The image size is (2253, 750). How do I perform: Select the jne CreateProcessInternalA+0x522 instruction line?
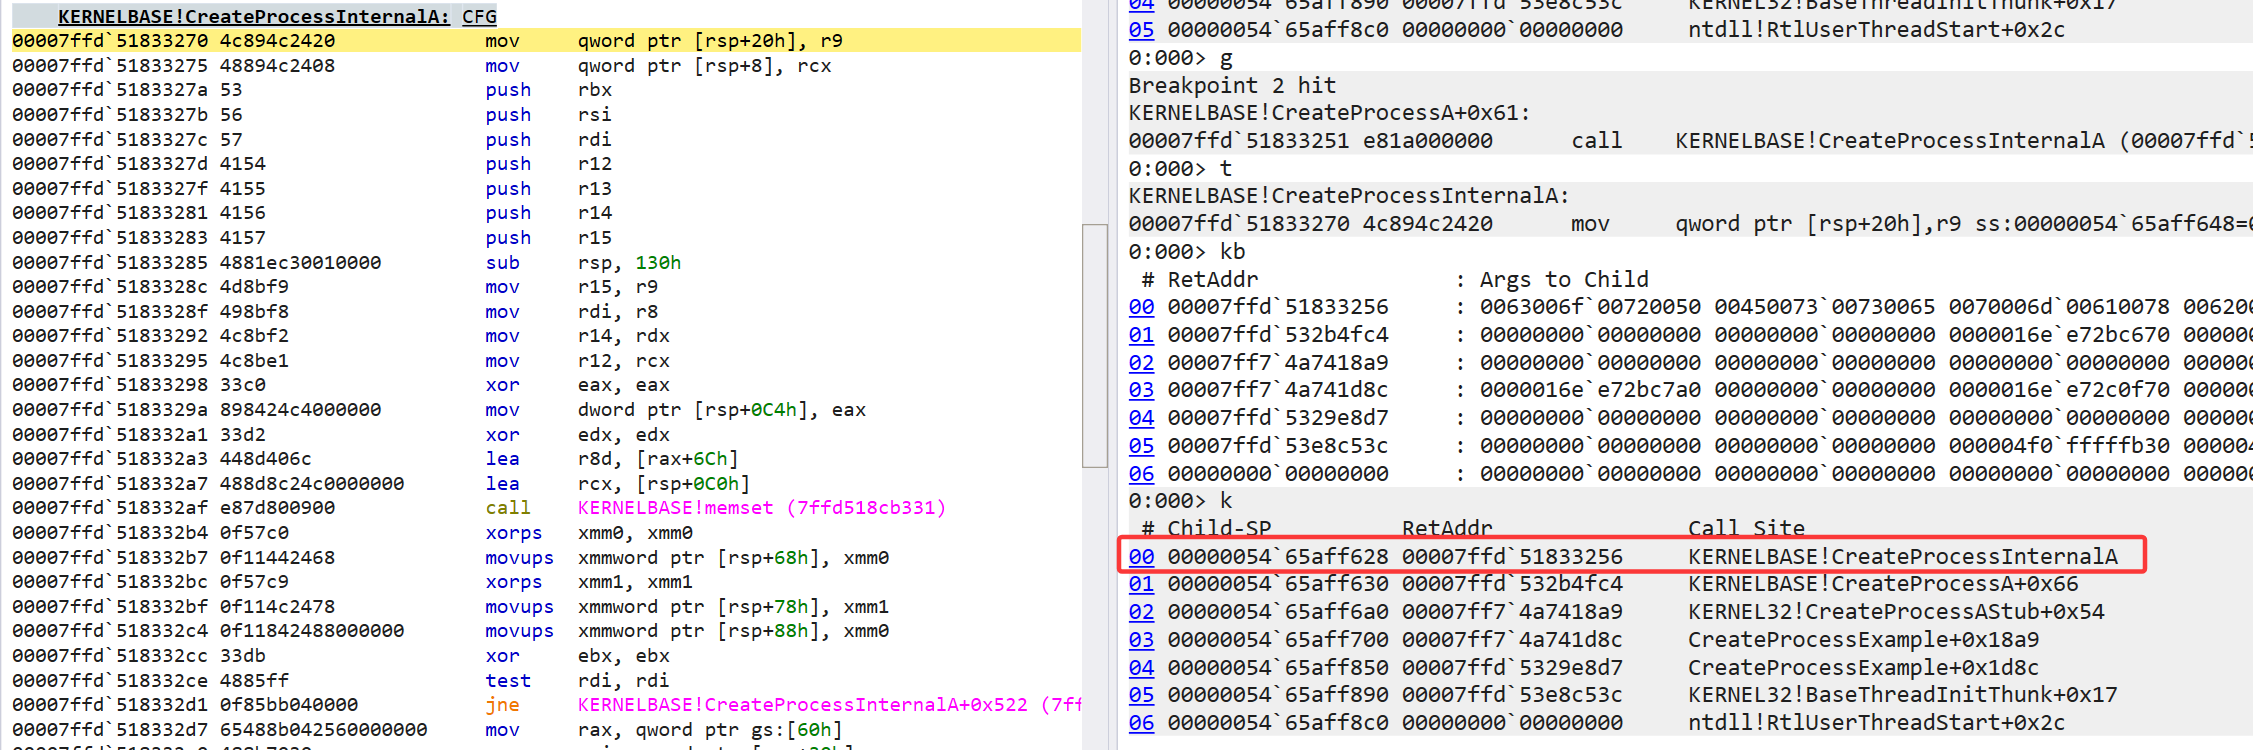[x=546, y=705]
